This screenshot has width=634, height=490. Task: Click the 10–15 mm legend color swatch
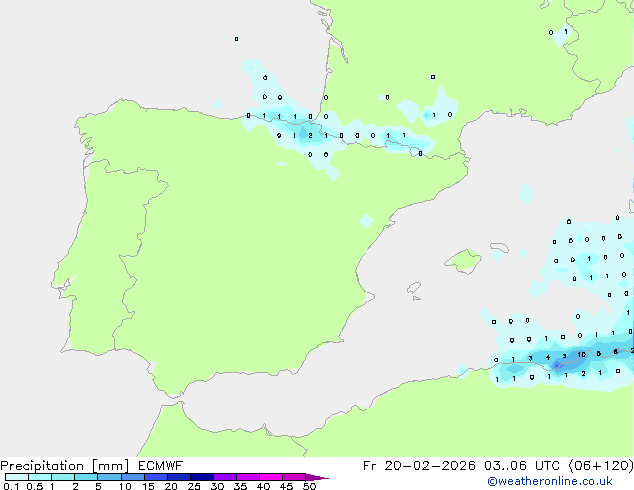click(133, 477)
